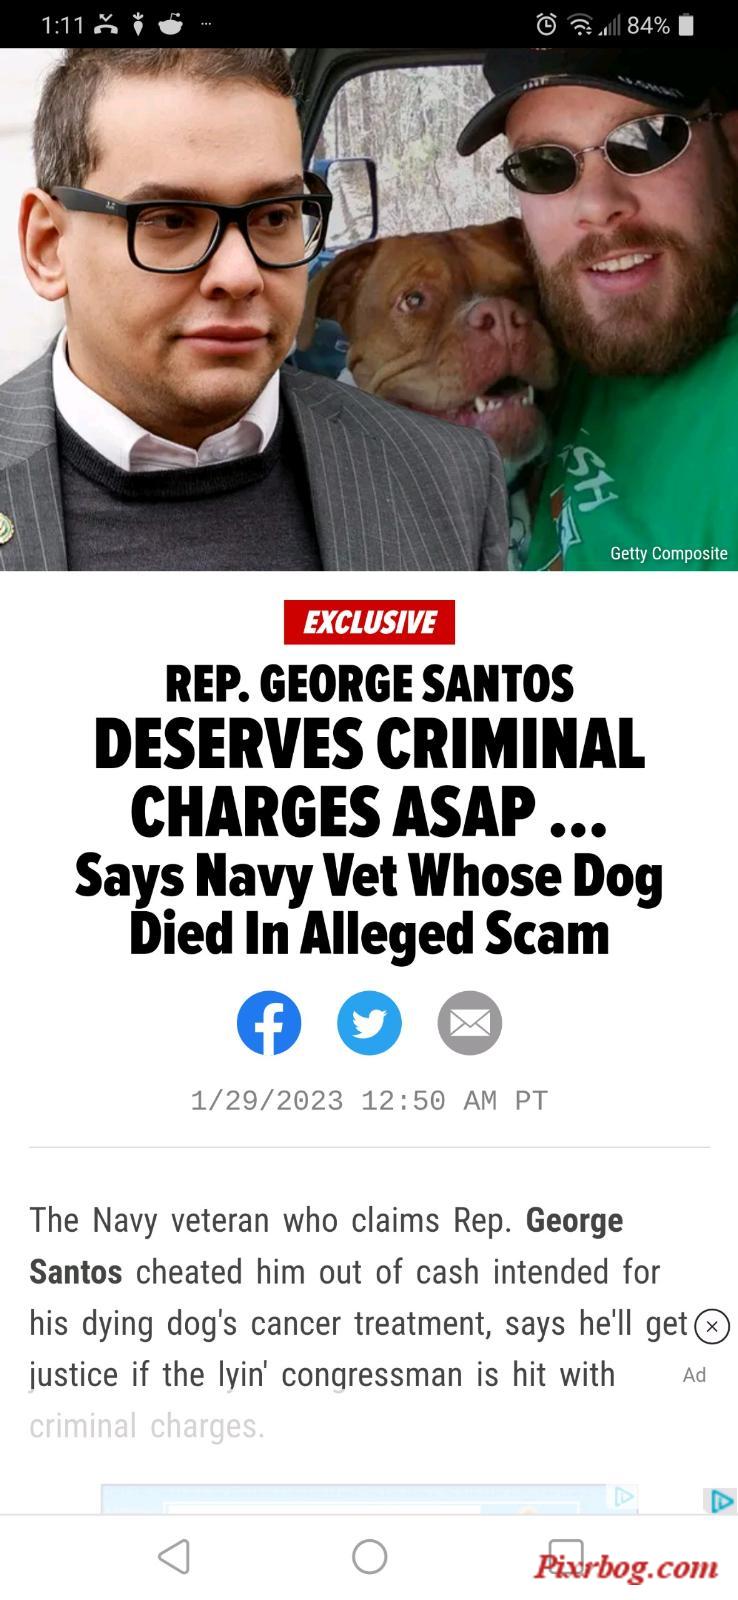Viewport: 738px width, 1600px height.
Task: Tap the article date timestamp
Action: [369, 1101]
